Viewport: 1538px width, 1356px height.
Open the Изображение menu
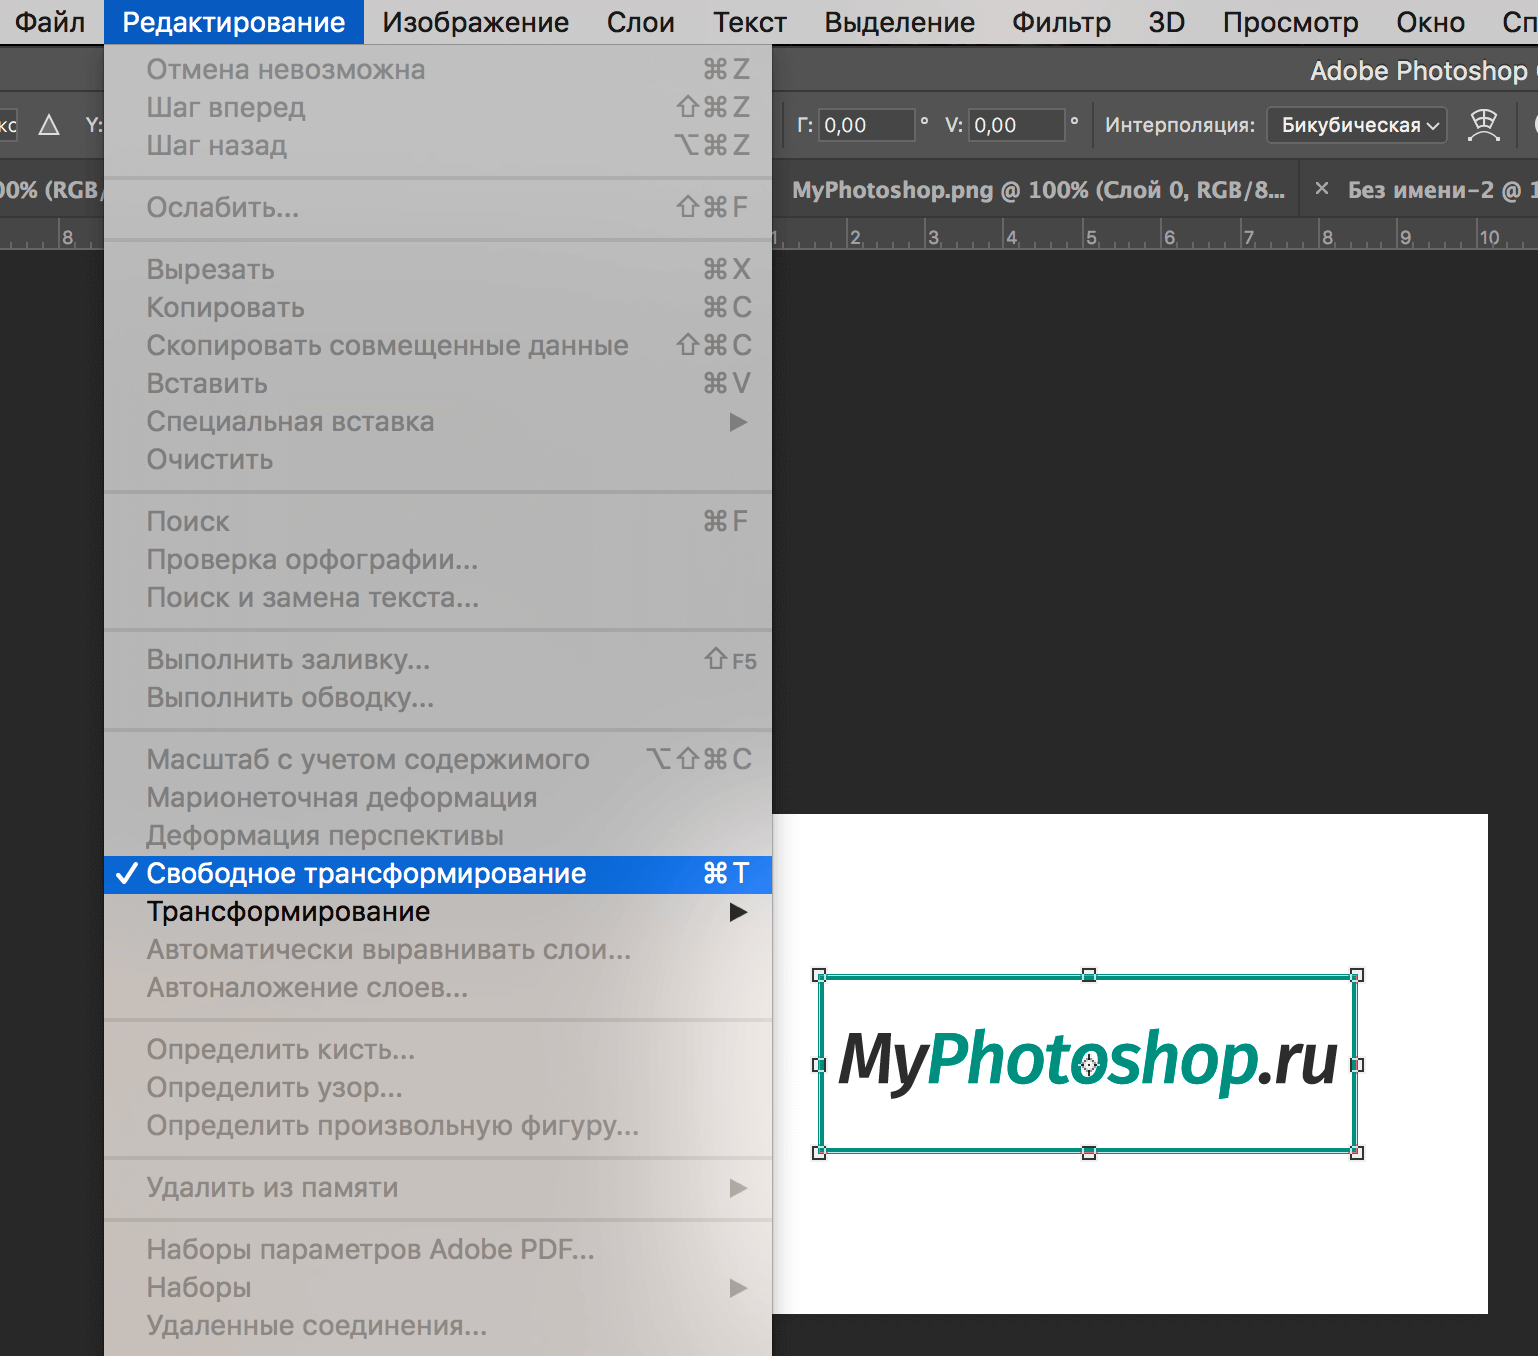point(475,22)
